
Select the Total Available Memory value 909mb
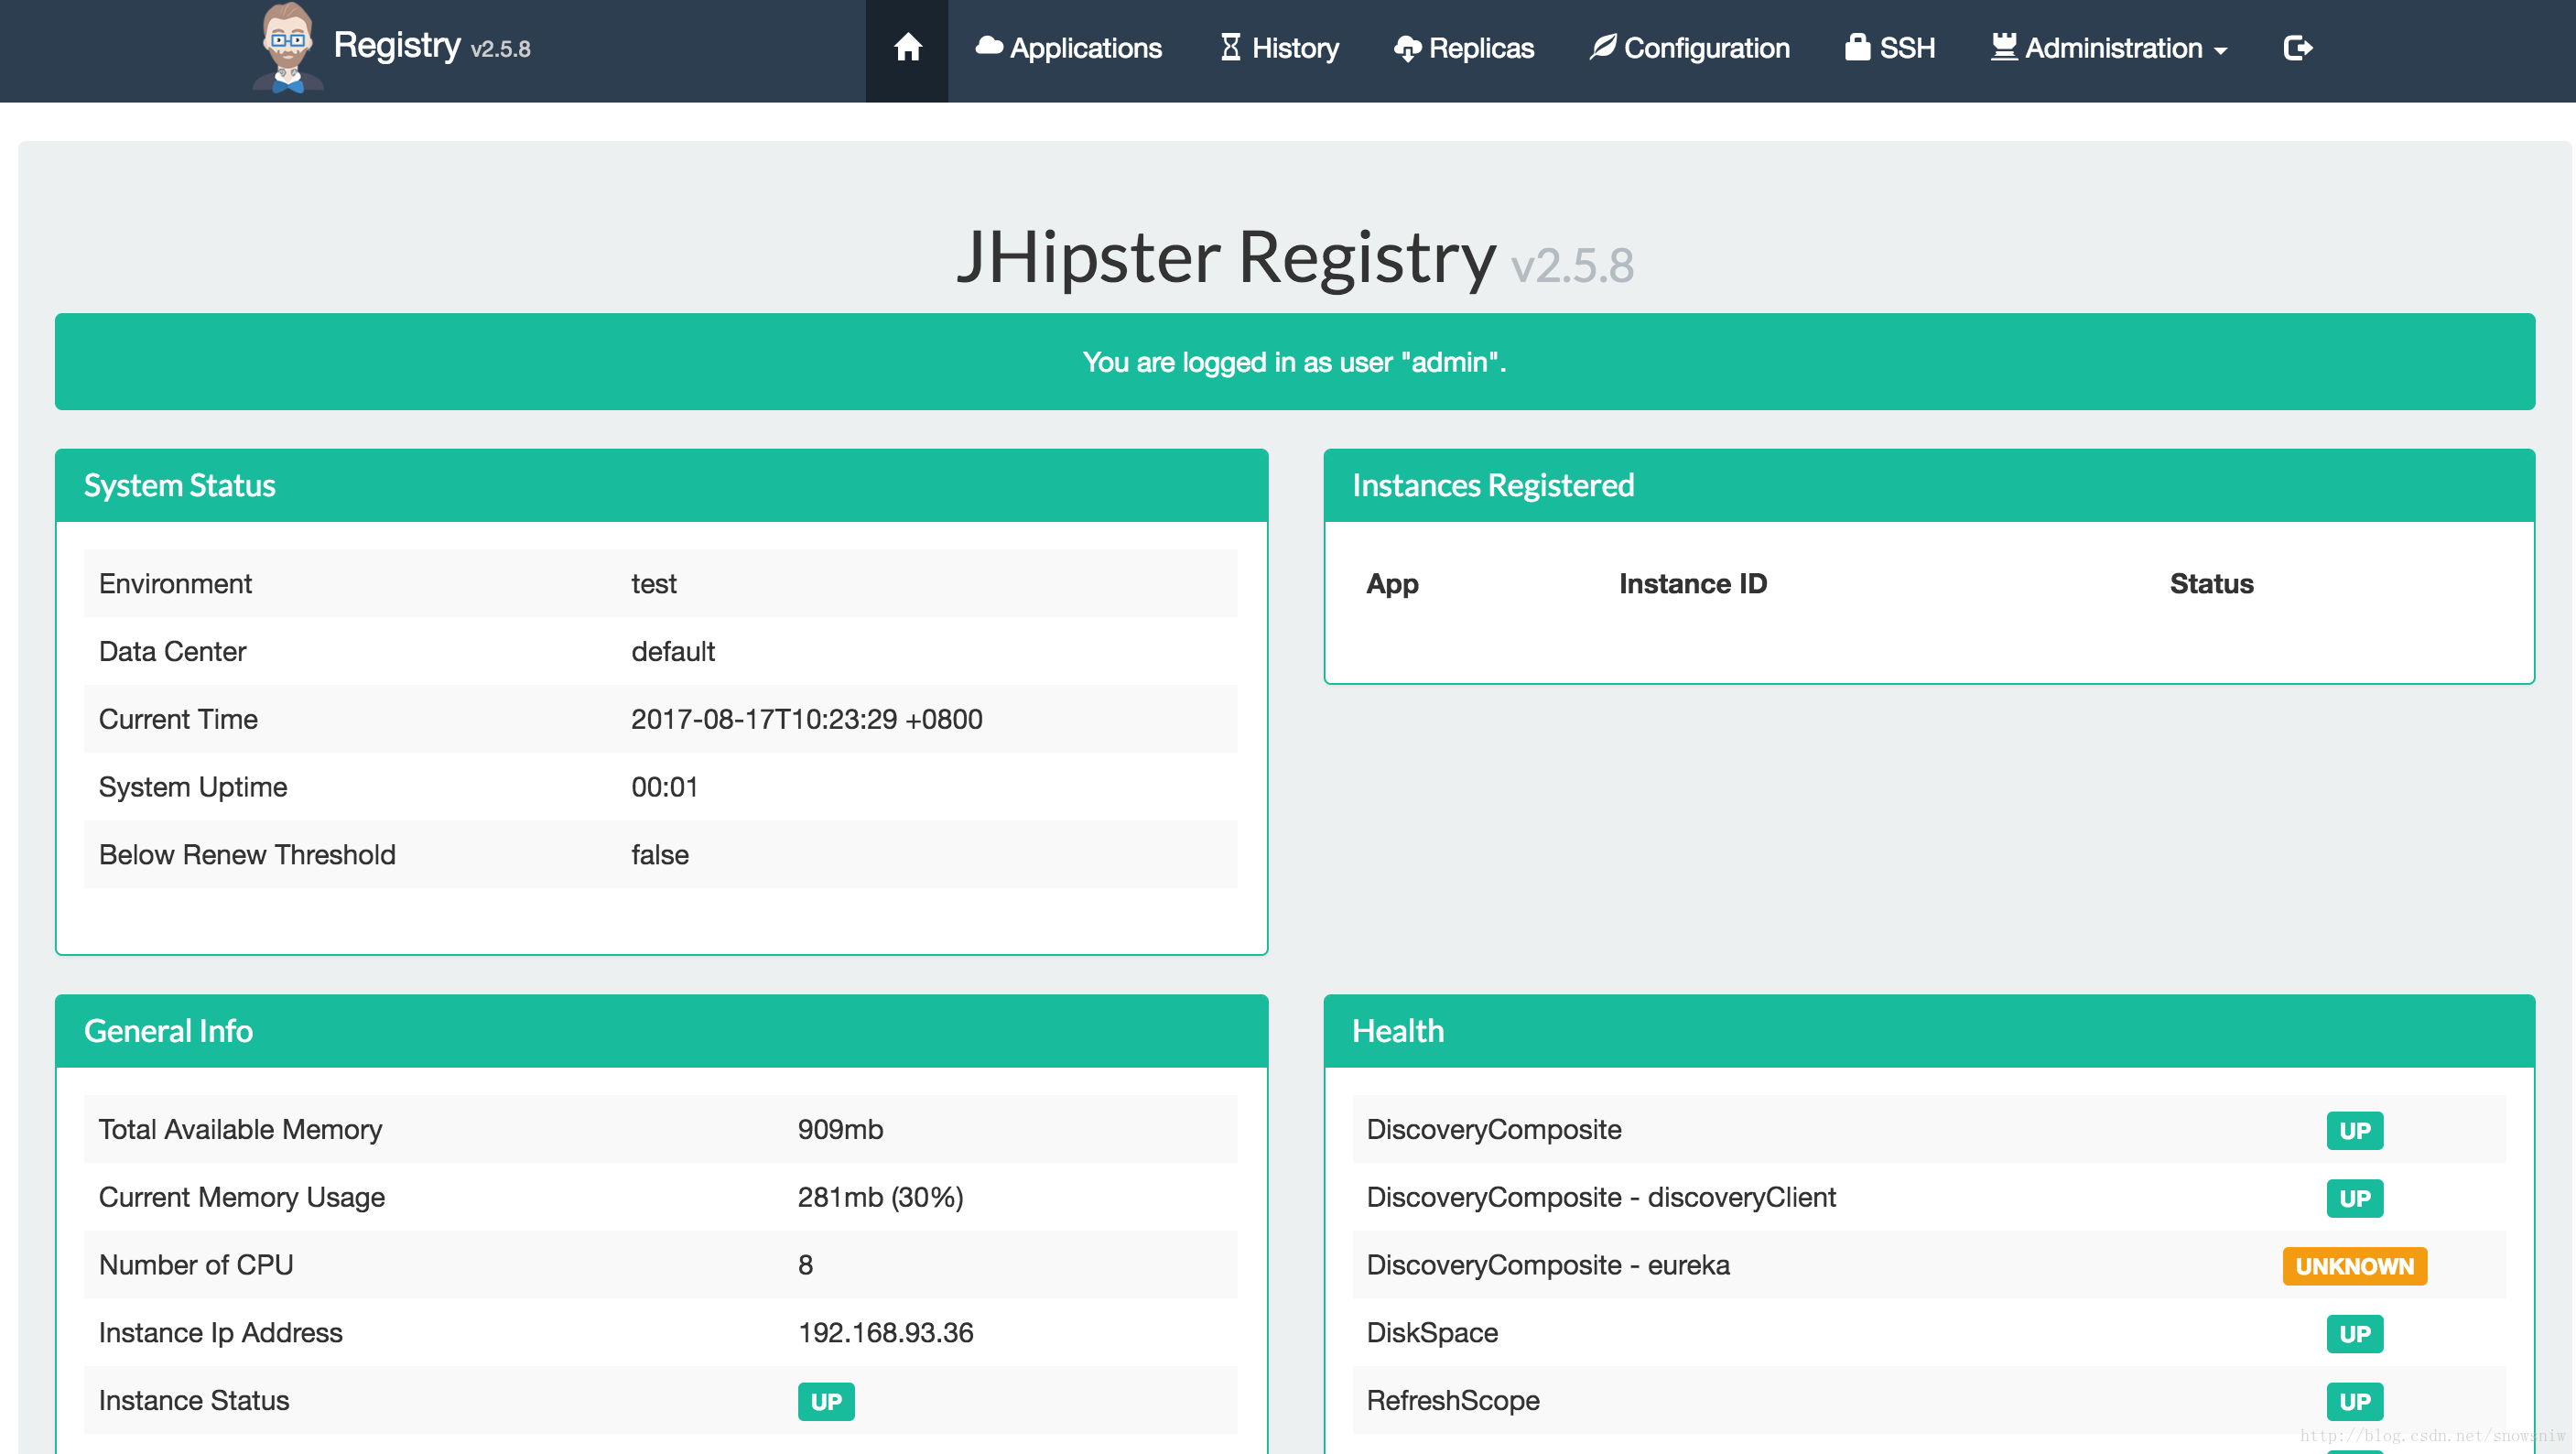840,1130
